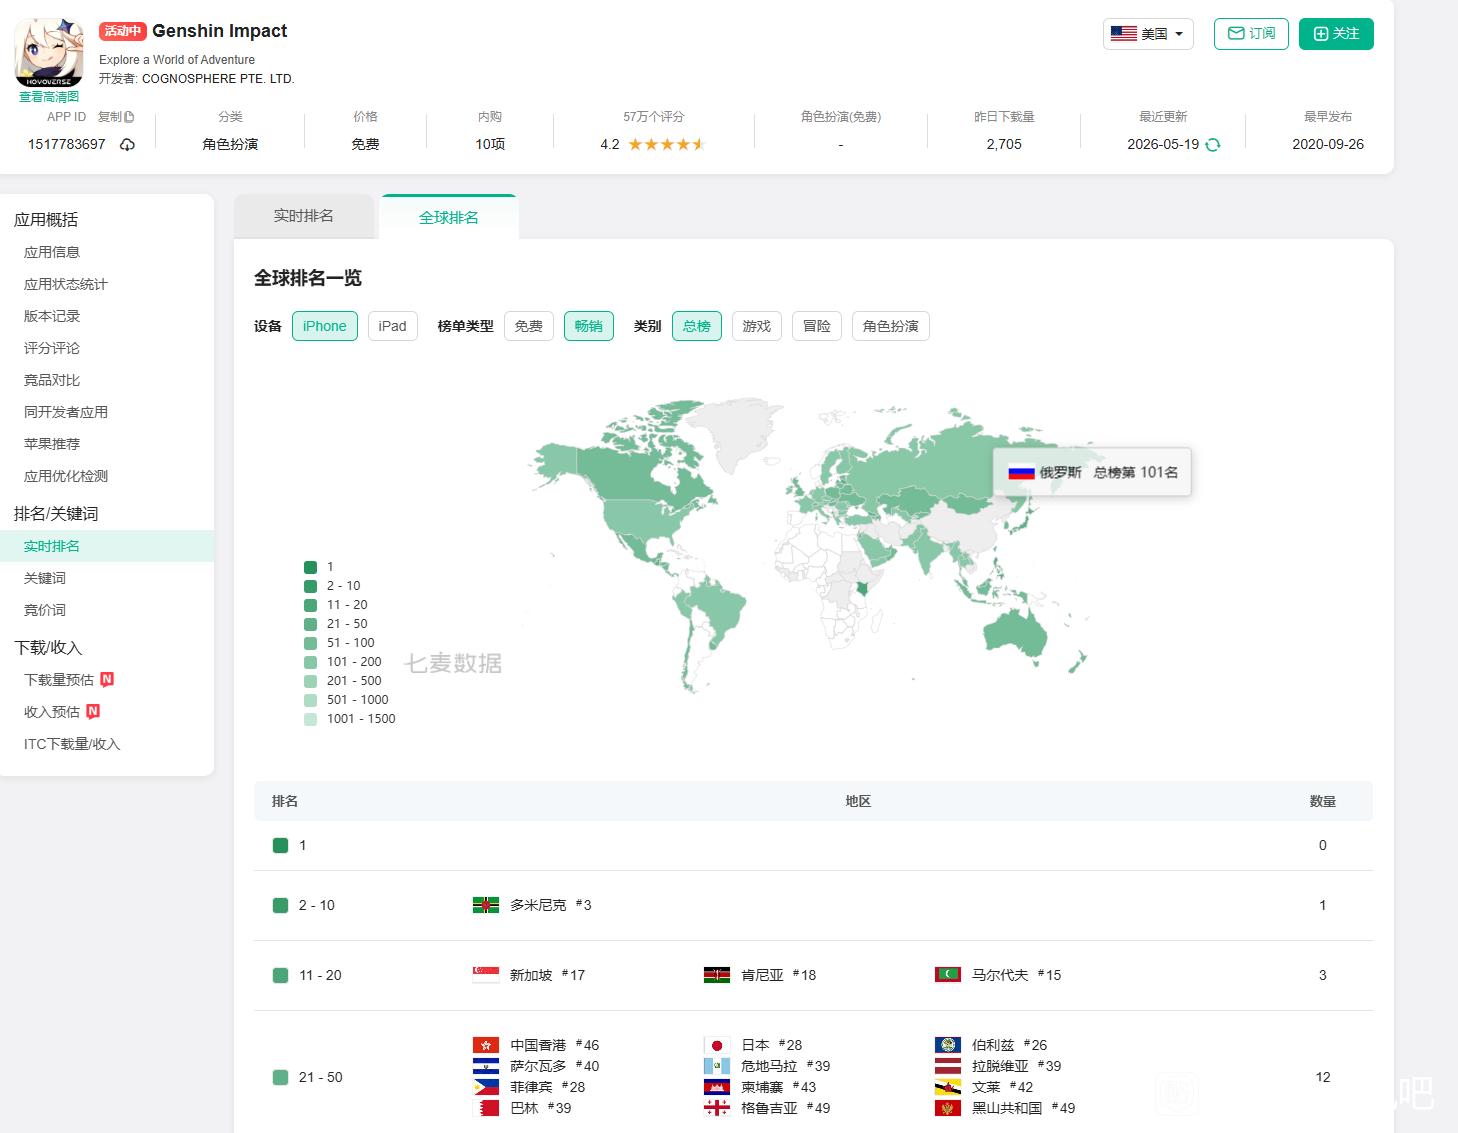1458x1133 pixels.
Task: Switch chart type to 免费
Action: (529, 326)
